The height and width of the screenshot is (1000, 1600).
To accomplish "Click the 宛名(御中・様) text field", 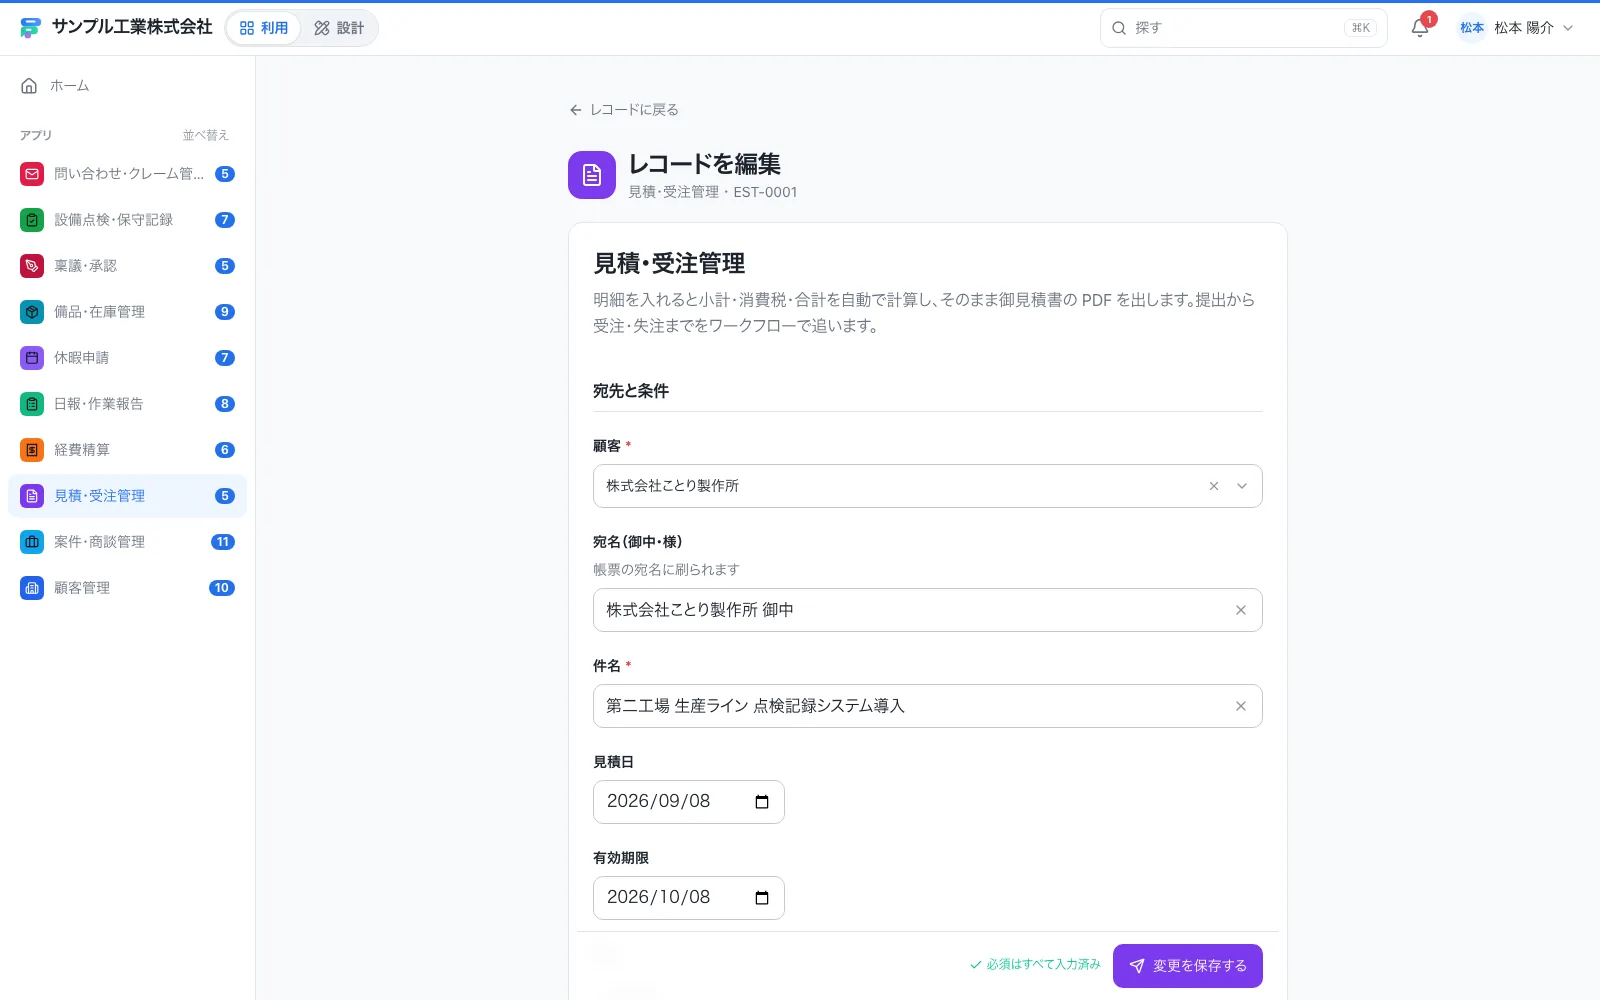I will tap(928, 610).
